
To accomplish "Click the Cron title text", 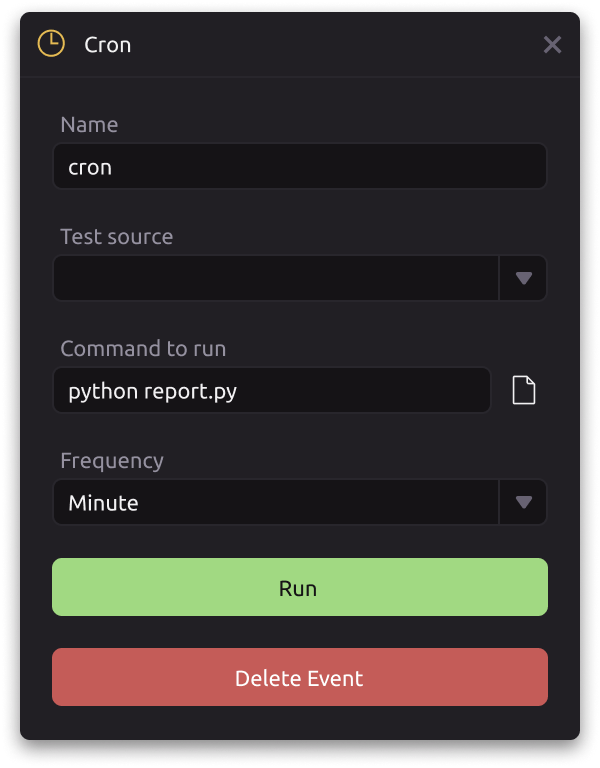I will point(108,45).
